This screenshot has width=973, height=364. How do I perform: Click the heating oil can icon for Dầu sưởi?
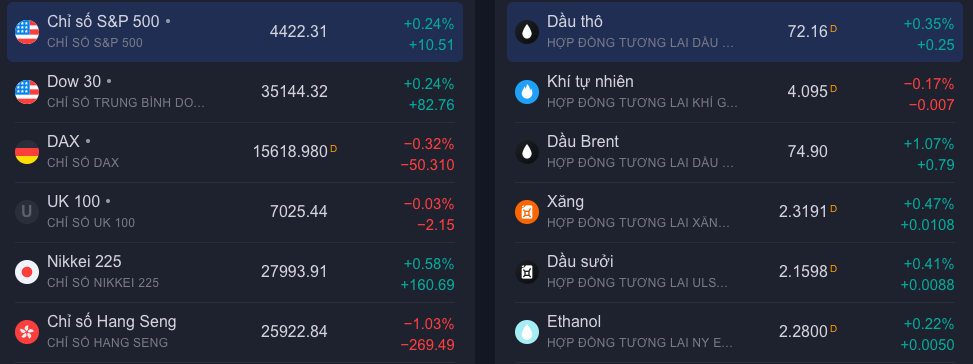click(527, 272)
